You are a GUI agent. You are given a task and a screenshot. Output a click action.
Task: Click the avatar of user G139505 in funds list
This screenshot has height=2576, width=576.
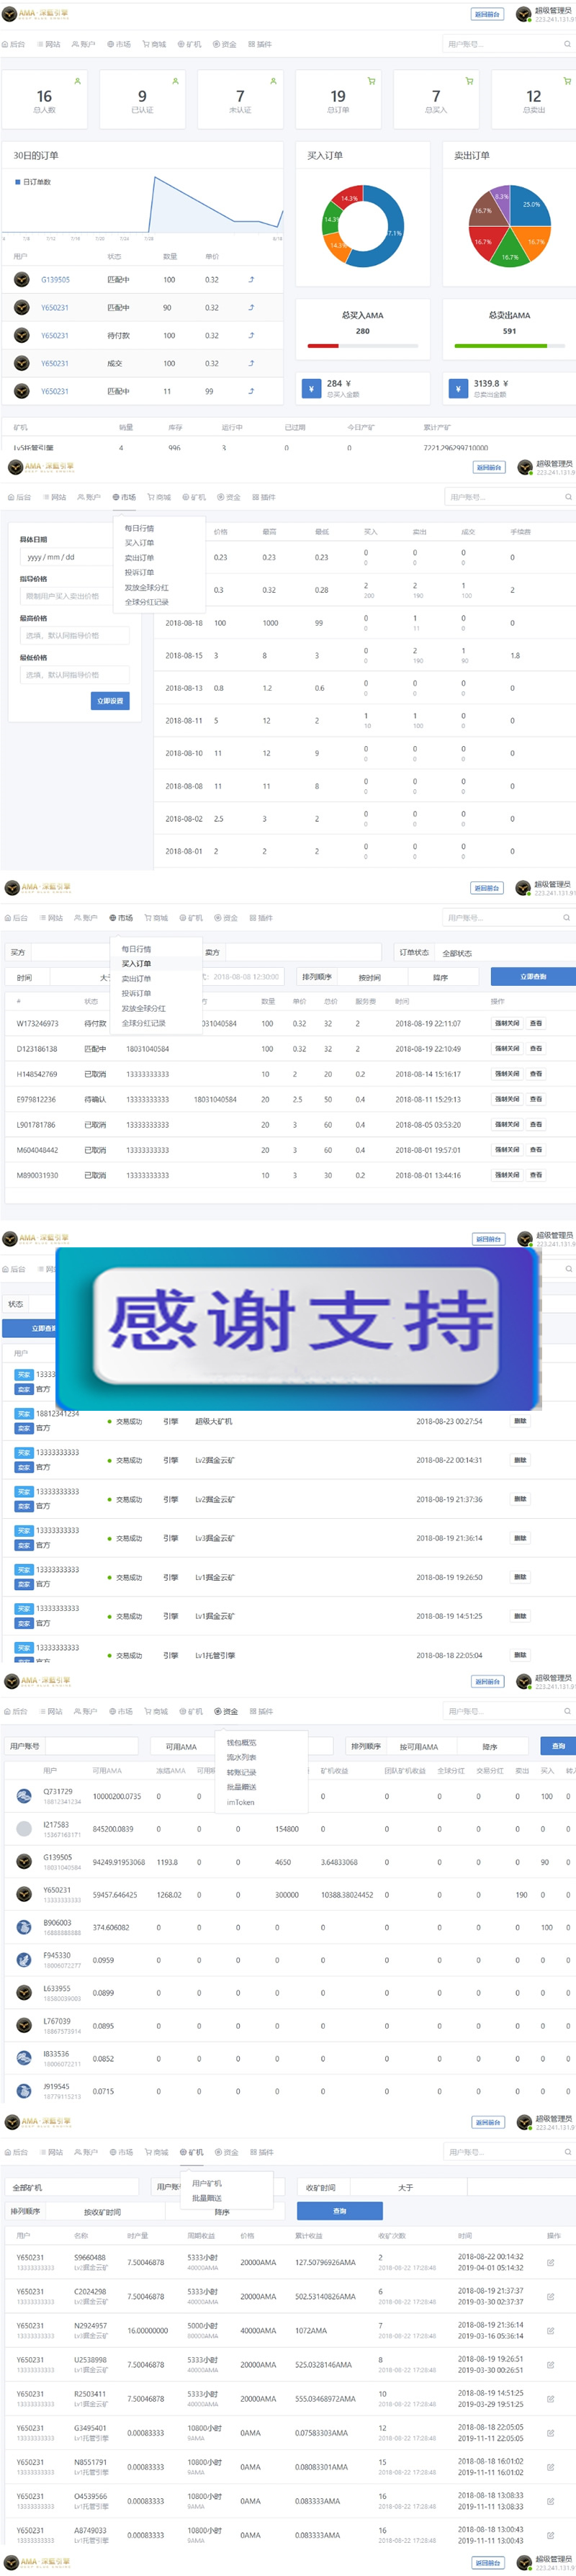pyautogui.click(x=24, y=1862)
